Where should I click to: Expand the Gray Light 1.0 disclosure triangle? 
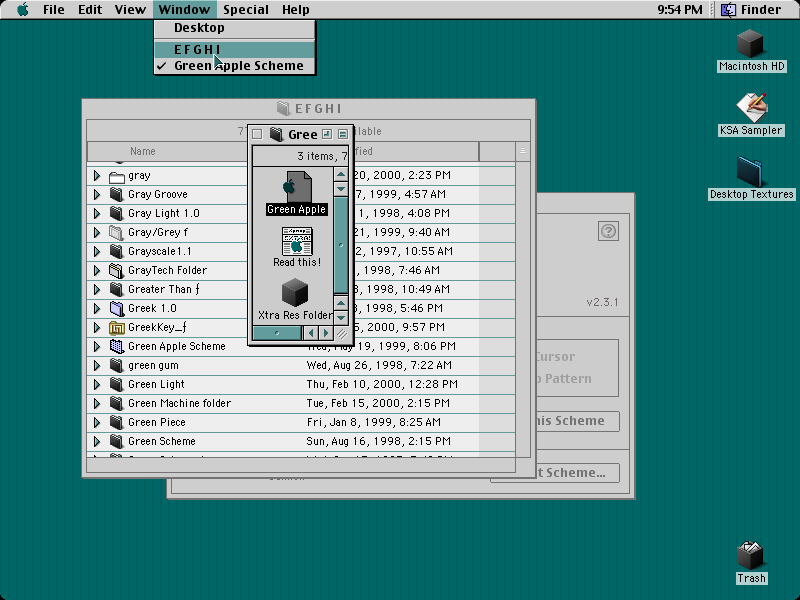[97, 213]
